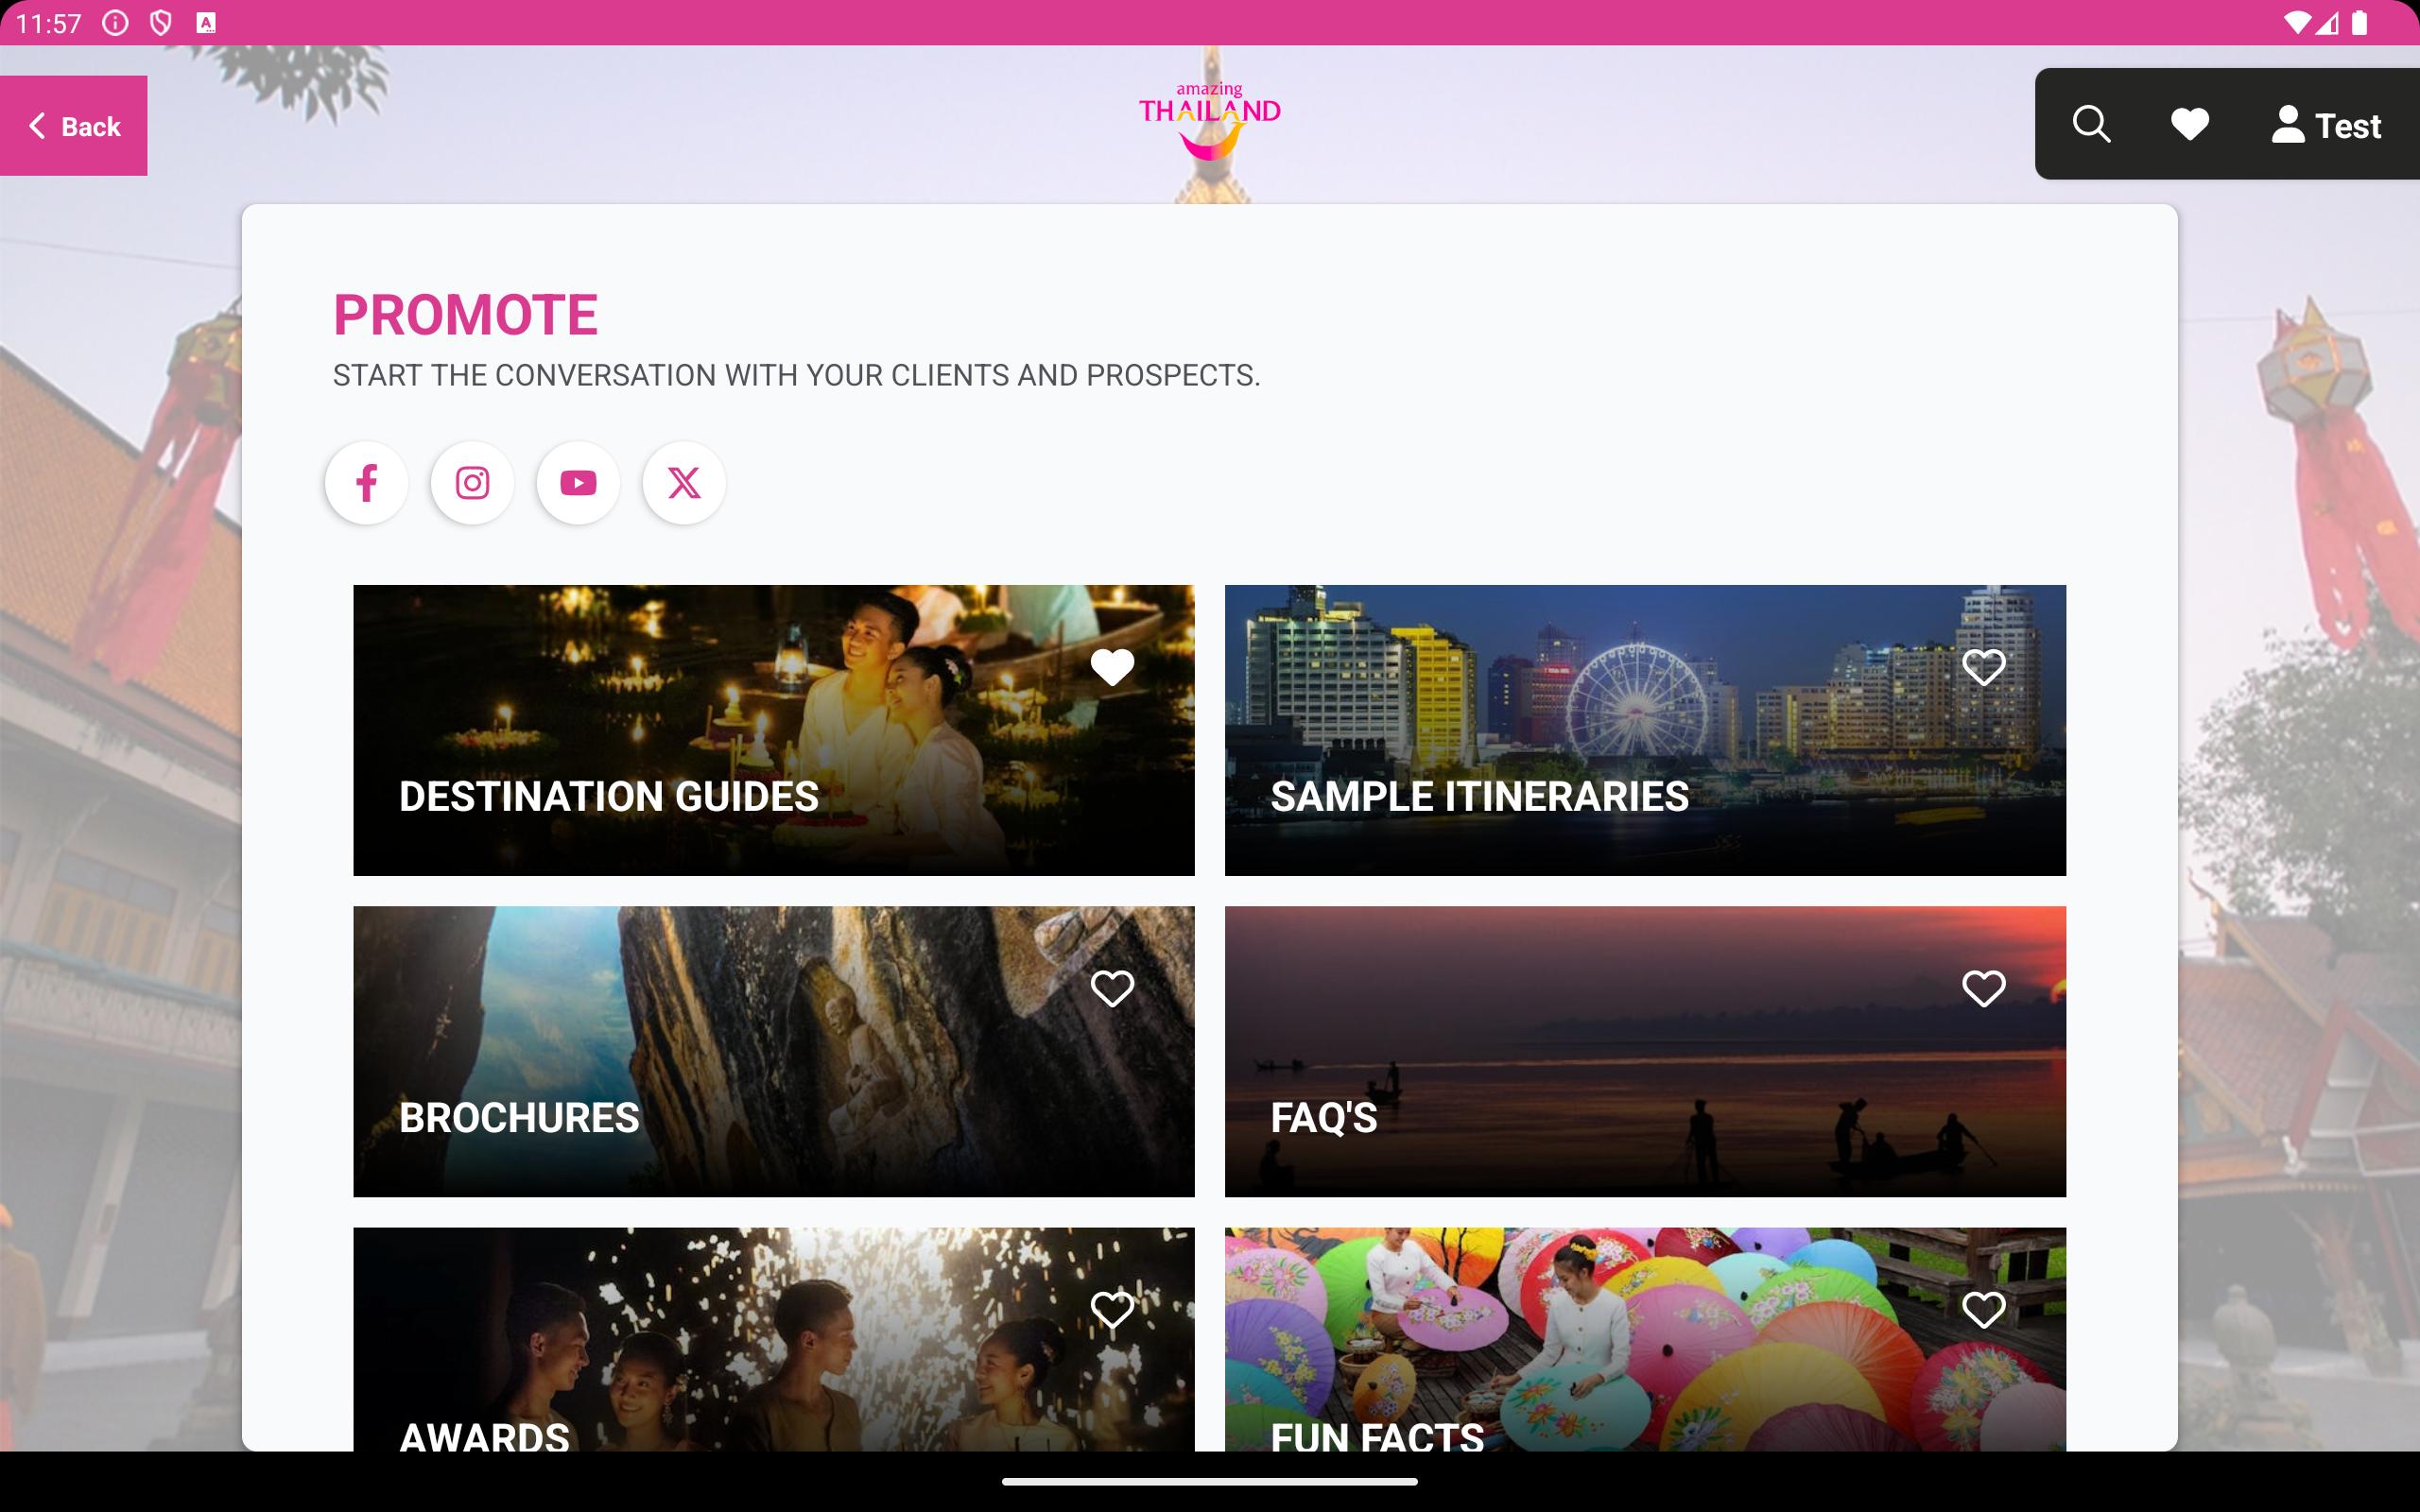Viewport: 2420px width, 1512px height.
Task: Favorite the Awards card
Action: pyautogui.click(x=1112, y=1309)
